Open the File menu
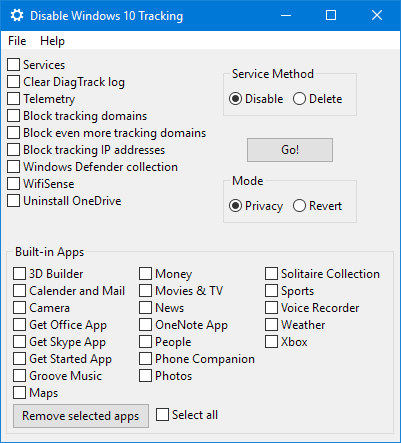The width and height of the screenshot is (401, 443). click(x=17, y=41)
